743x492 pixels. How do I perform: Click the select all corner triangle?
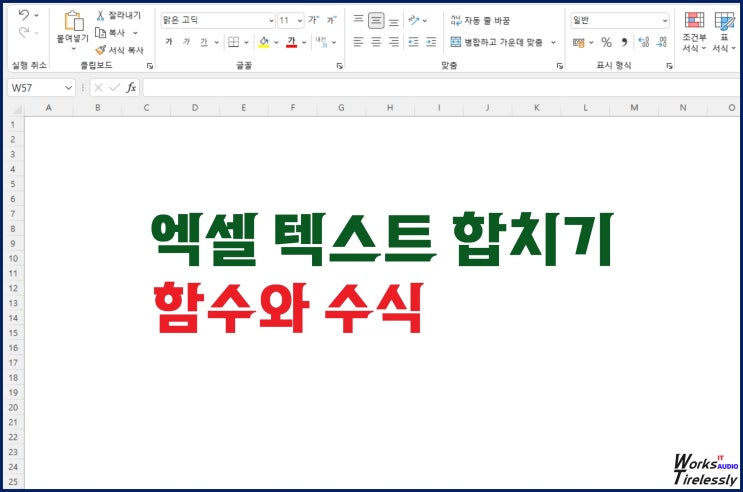[17, 109]
